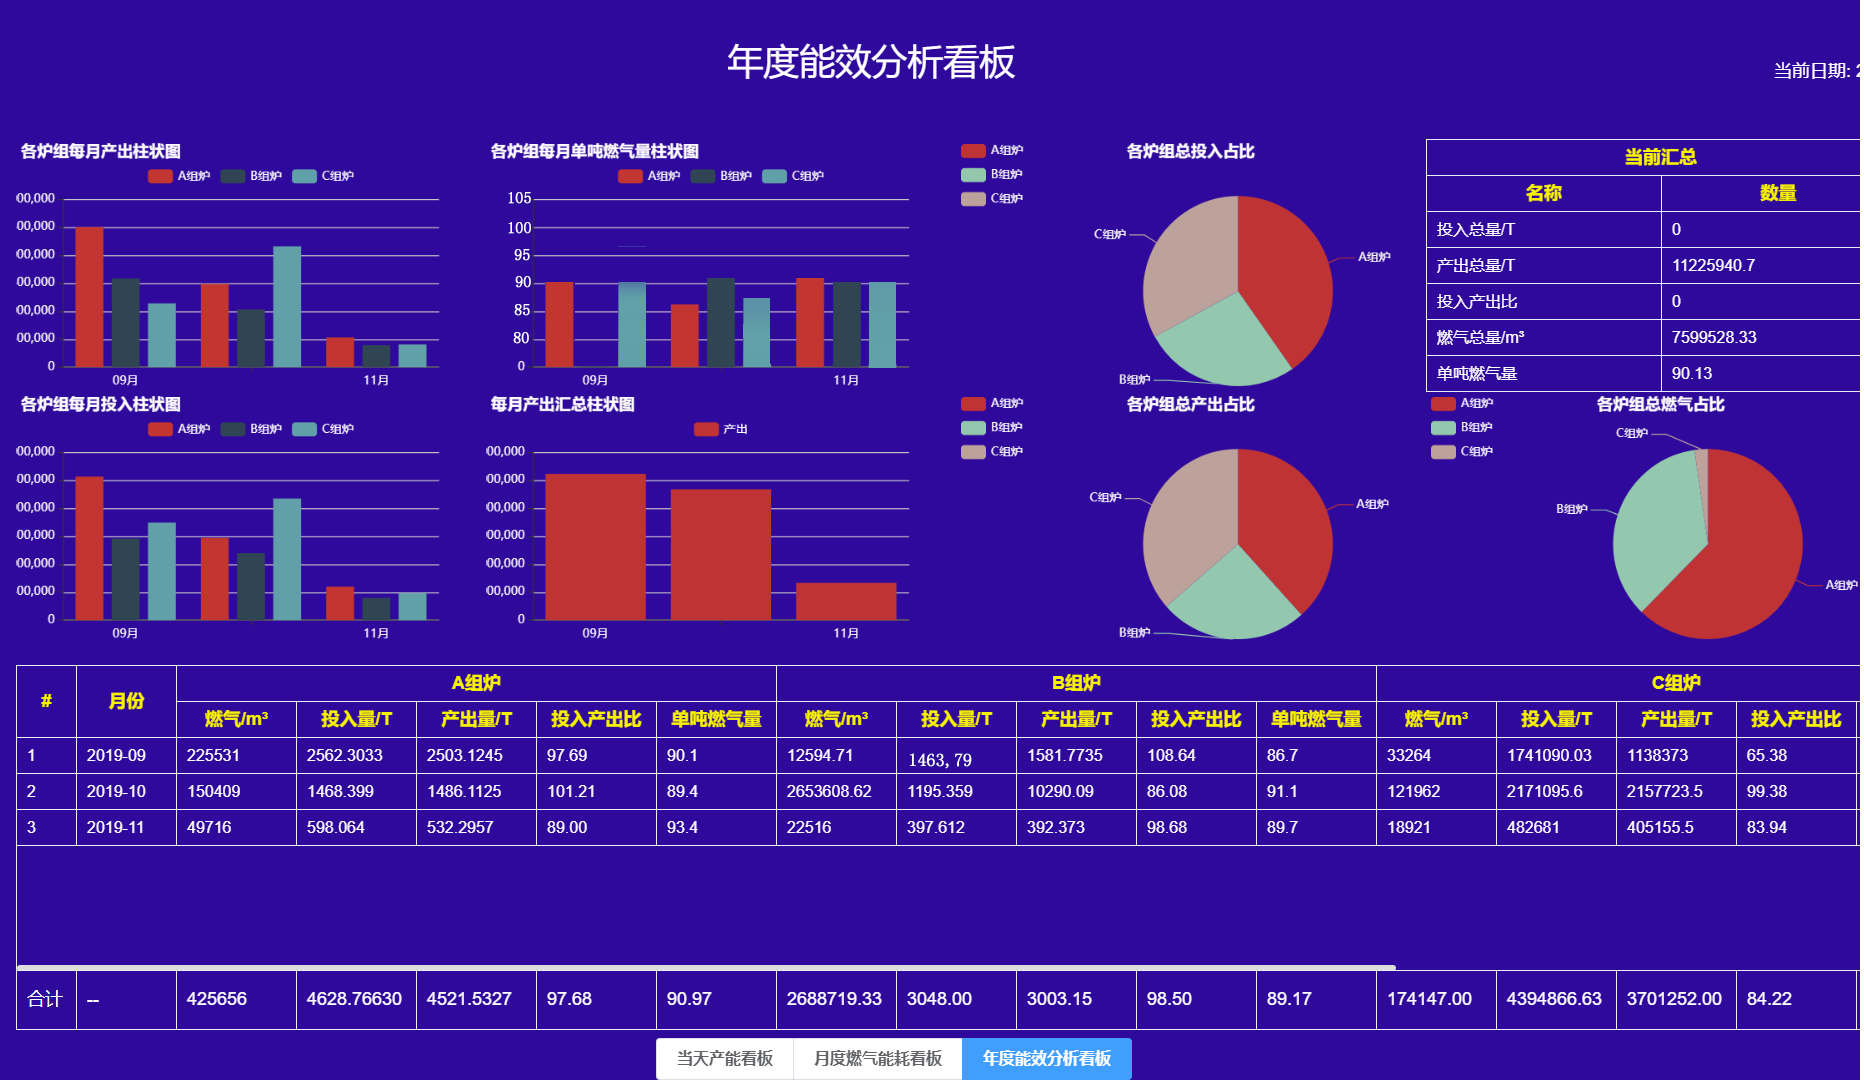The width and height of the screenshot is (1864, 1080).
Task: Toggle A组炉 legend in 各炉组每月产出柱状图
Action: (x=180, y=176)
